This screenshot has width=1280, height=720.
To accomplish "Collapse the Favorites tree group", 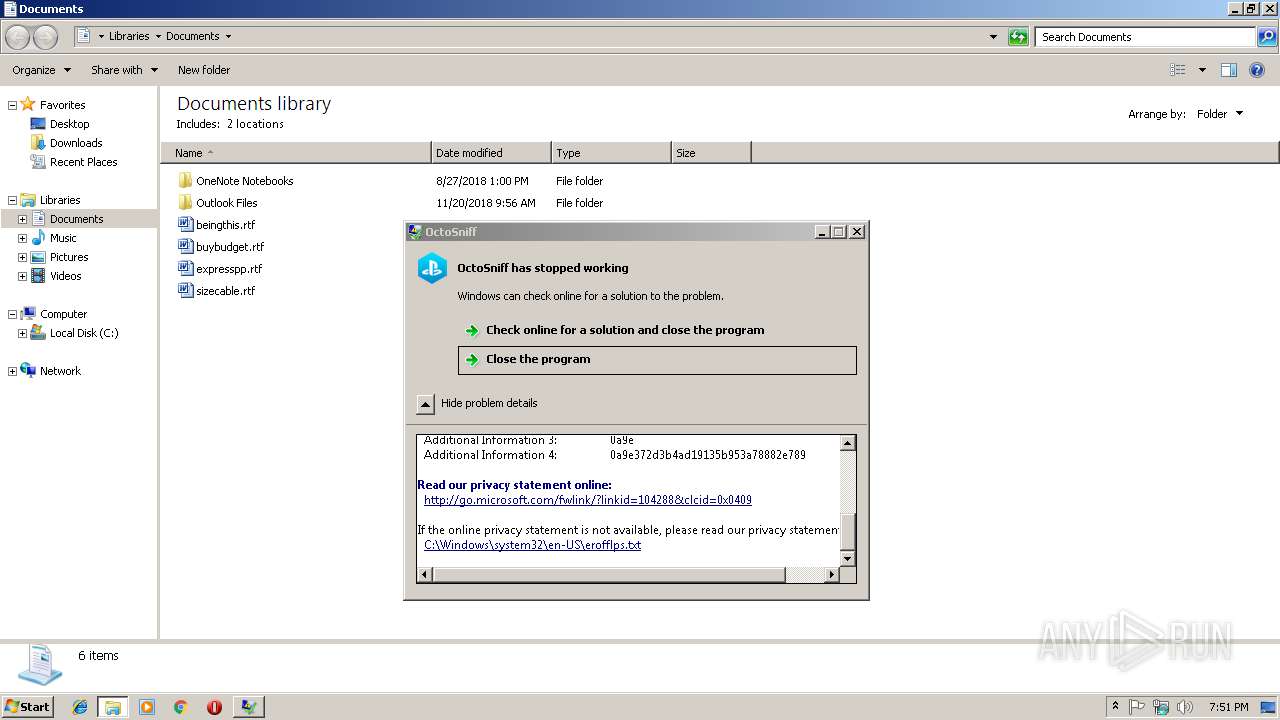I will (x=12, y=105).
